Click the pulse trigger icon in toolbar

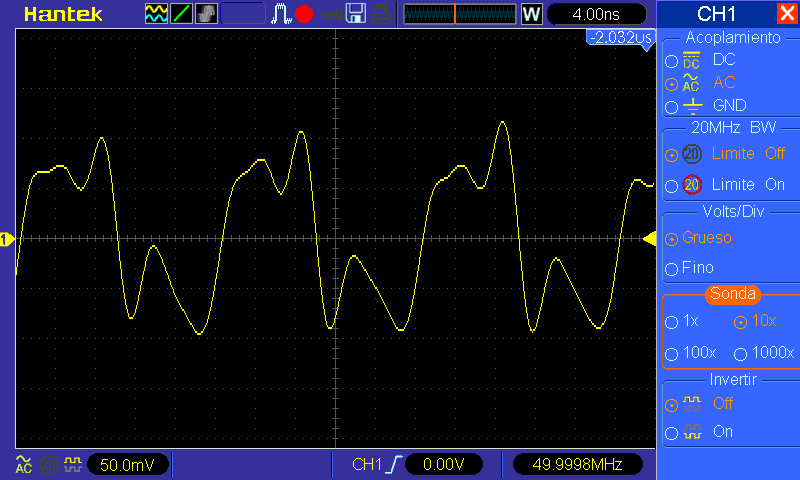point(280,14)
